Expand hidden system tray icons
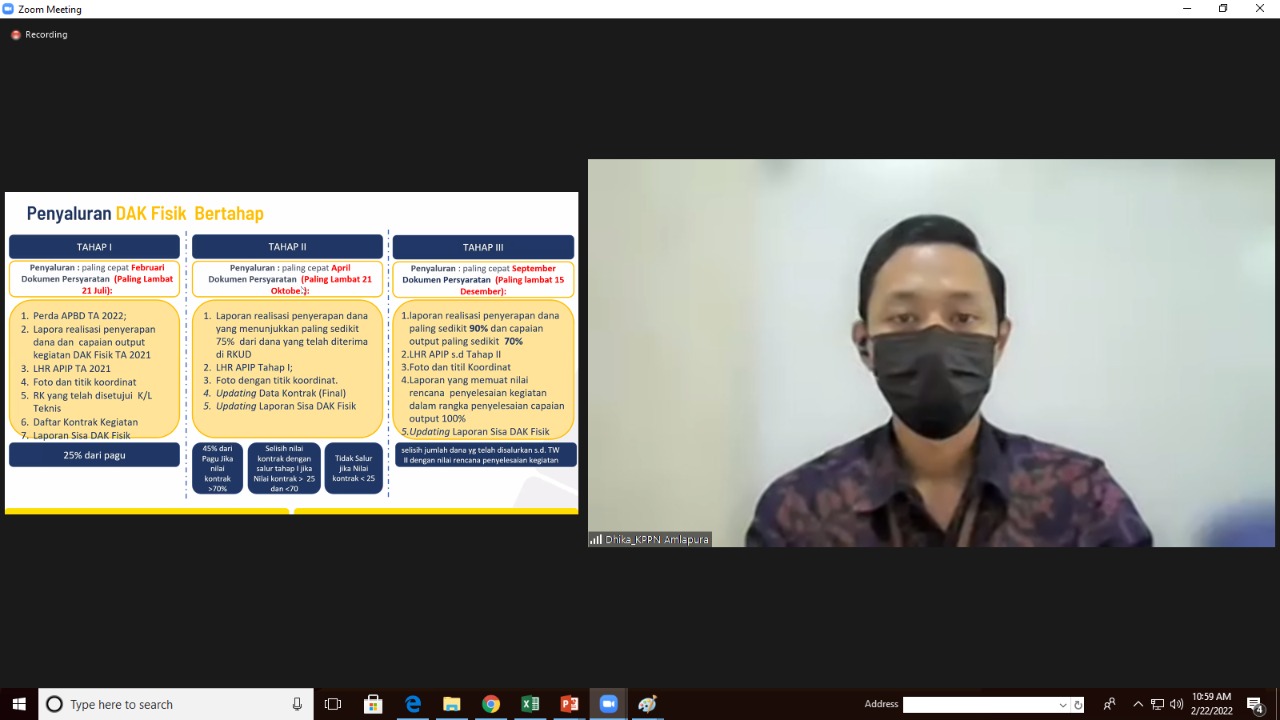Viewport: 1280px width, 720px height. tap(1137, 704)
